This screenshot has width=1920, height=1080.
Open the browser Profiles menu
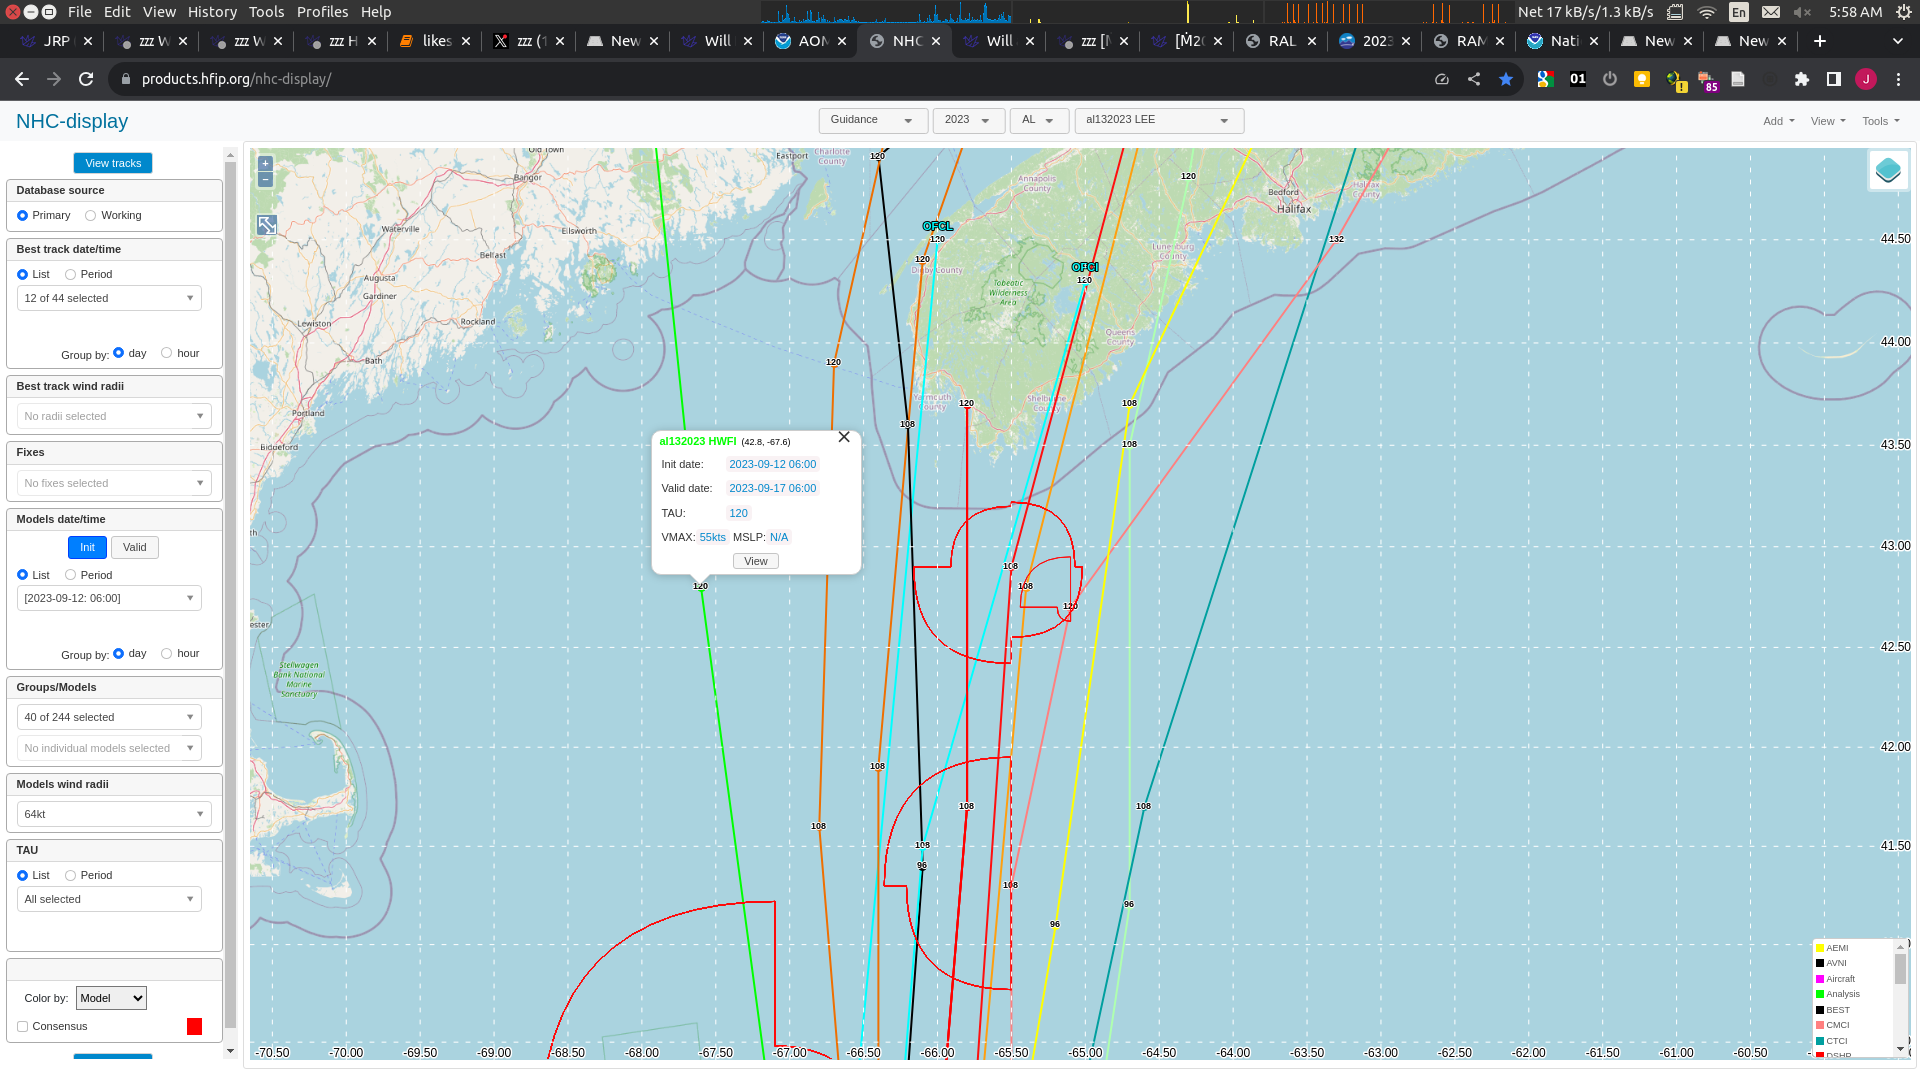(322, 12)
